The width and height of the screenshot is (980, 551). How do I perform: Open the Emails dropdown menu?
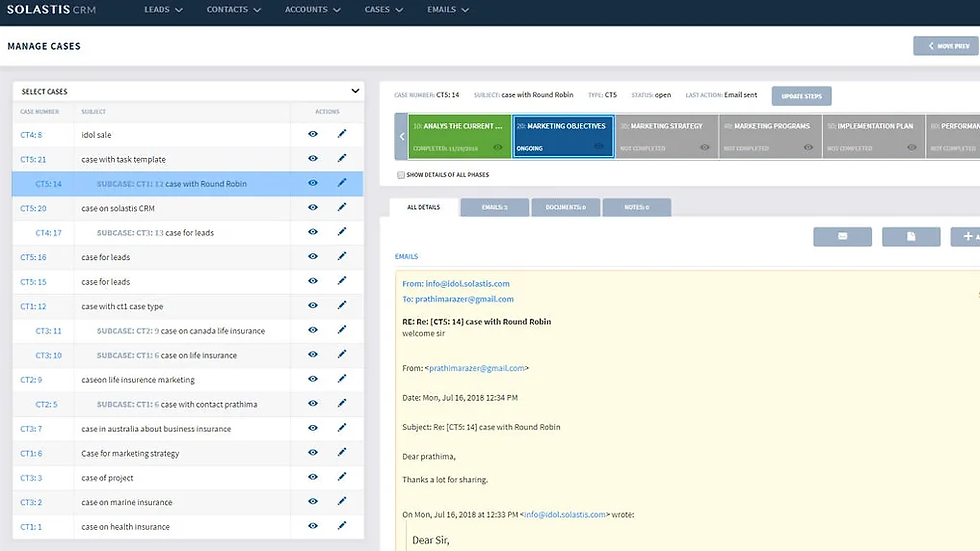pyautogui.click(x=448, y=9)
